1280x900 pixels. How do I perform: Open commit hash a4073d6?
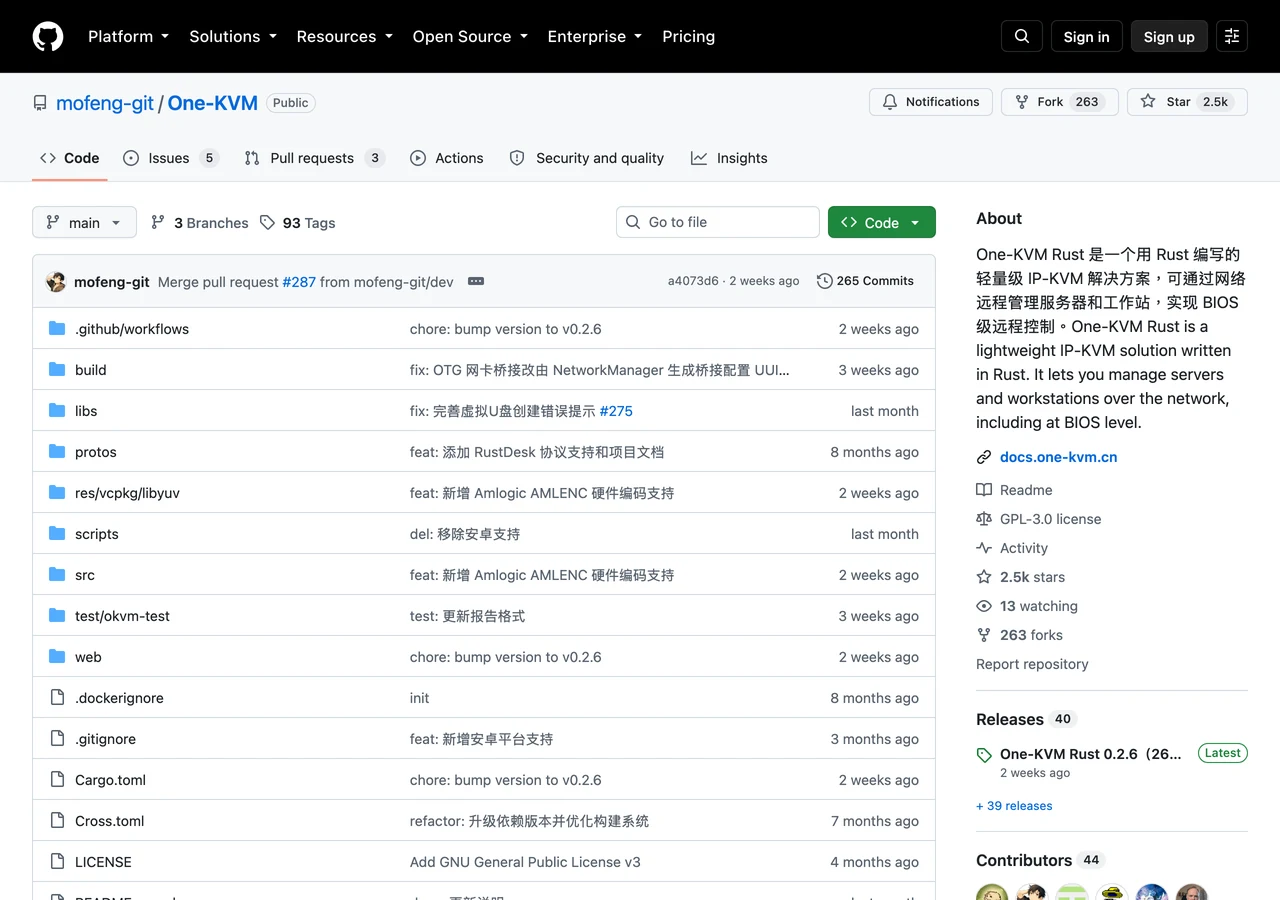click(x=693, y=281)
